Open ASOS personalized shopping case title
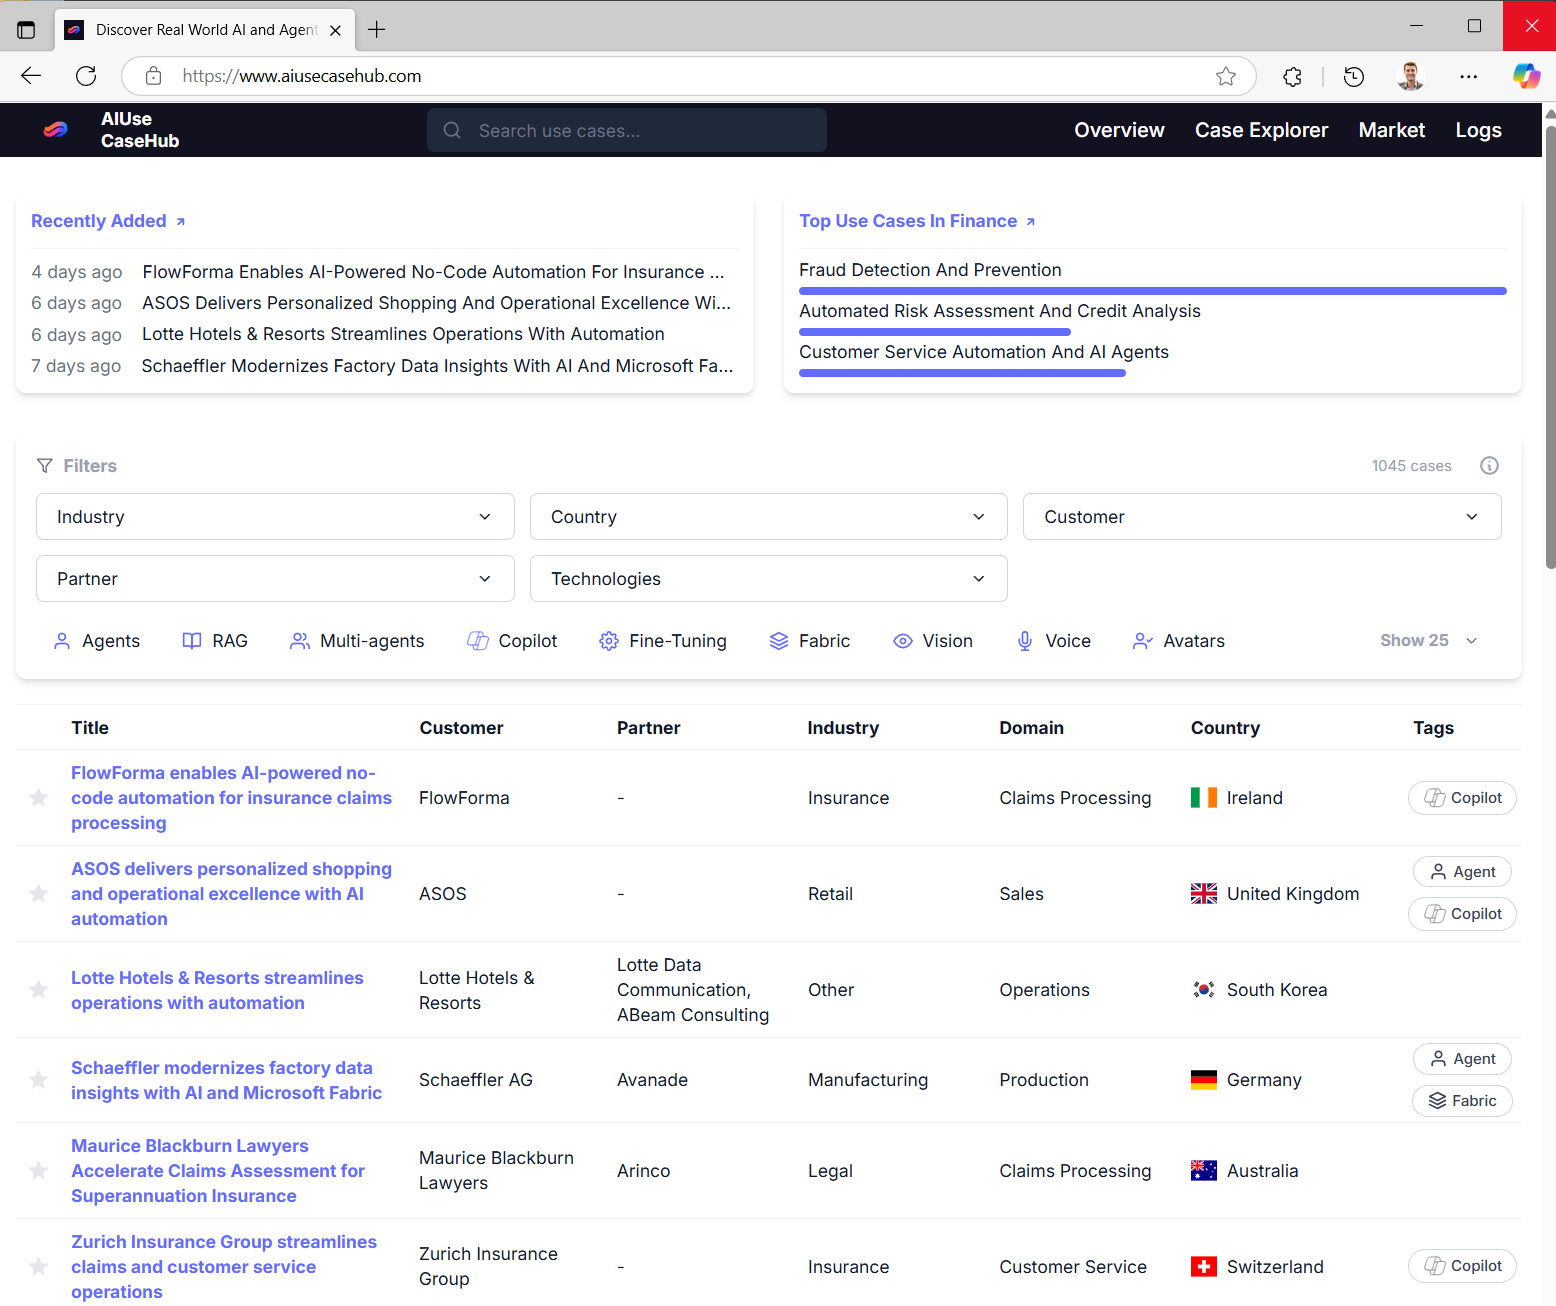Viewport: 1556px width, 1306px height. 231,894
